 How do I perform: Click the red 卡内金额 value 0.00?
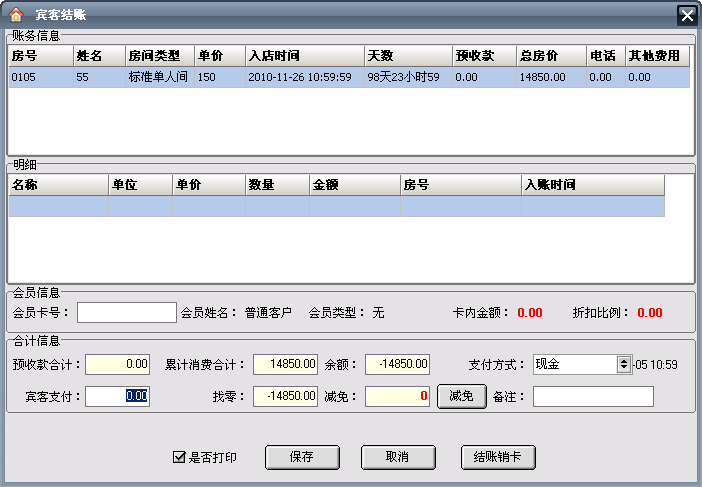pyautogui.click(x=530, y=312)
